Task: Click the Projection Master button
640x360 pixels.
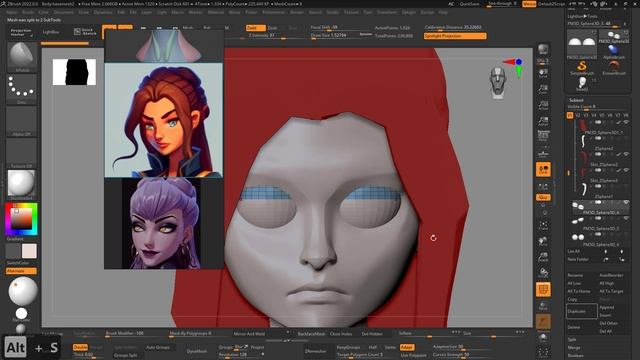Action: (x=21, y=32)
